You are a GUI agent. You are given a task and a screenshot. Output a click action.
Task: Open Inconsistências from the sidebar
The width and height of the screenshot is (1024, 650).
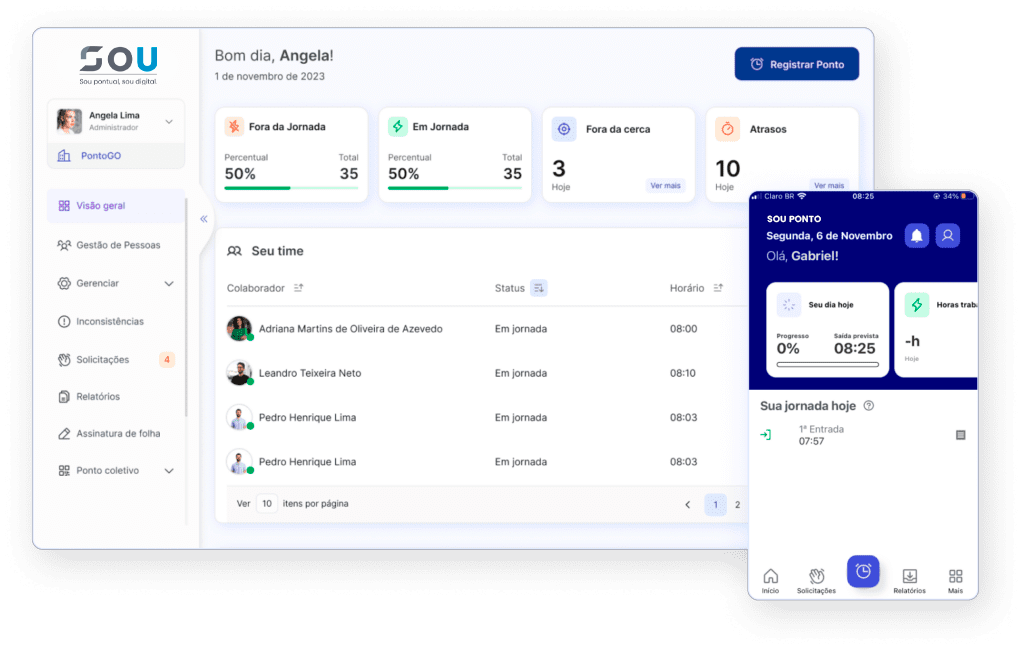pyautogui.click(x=109, y=322)
